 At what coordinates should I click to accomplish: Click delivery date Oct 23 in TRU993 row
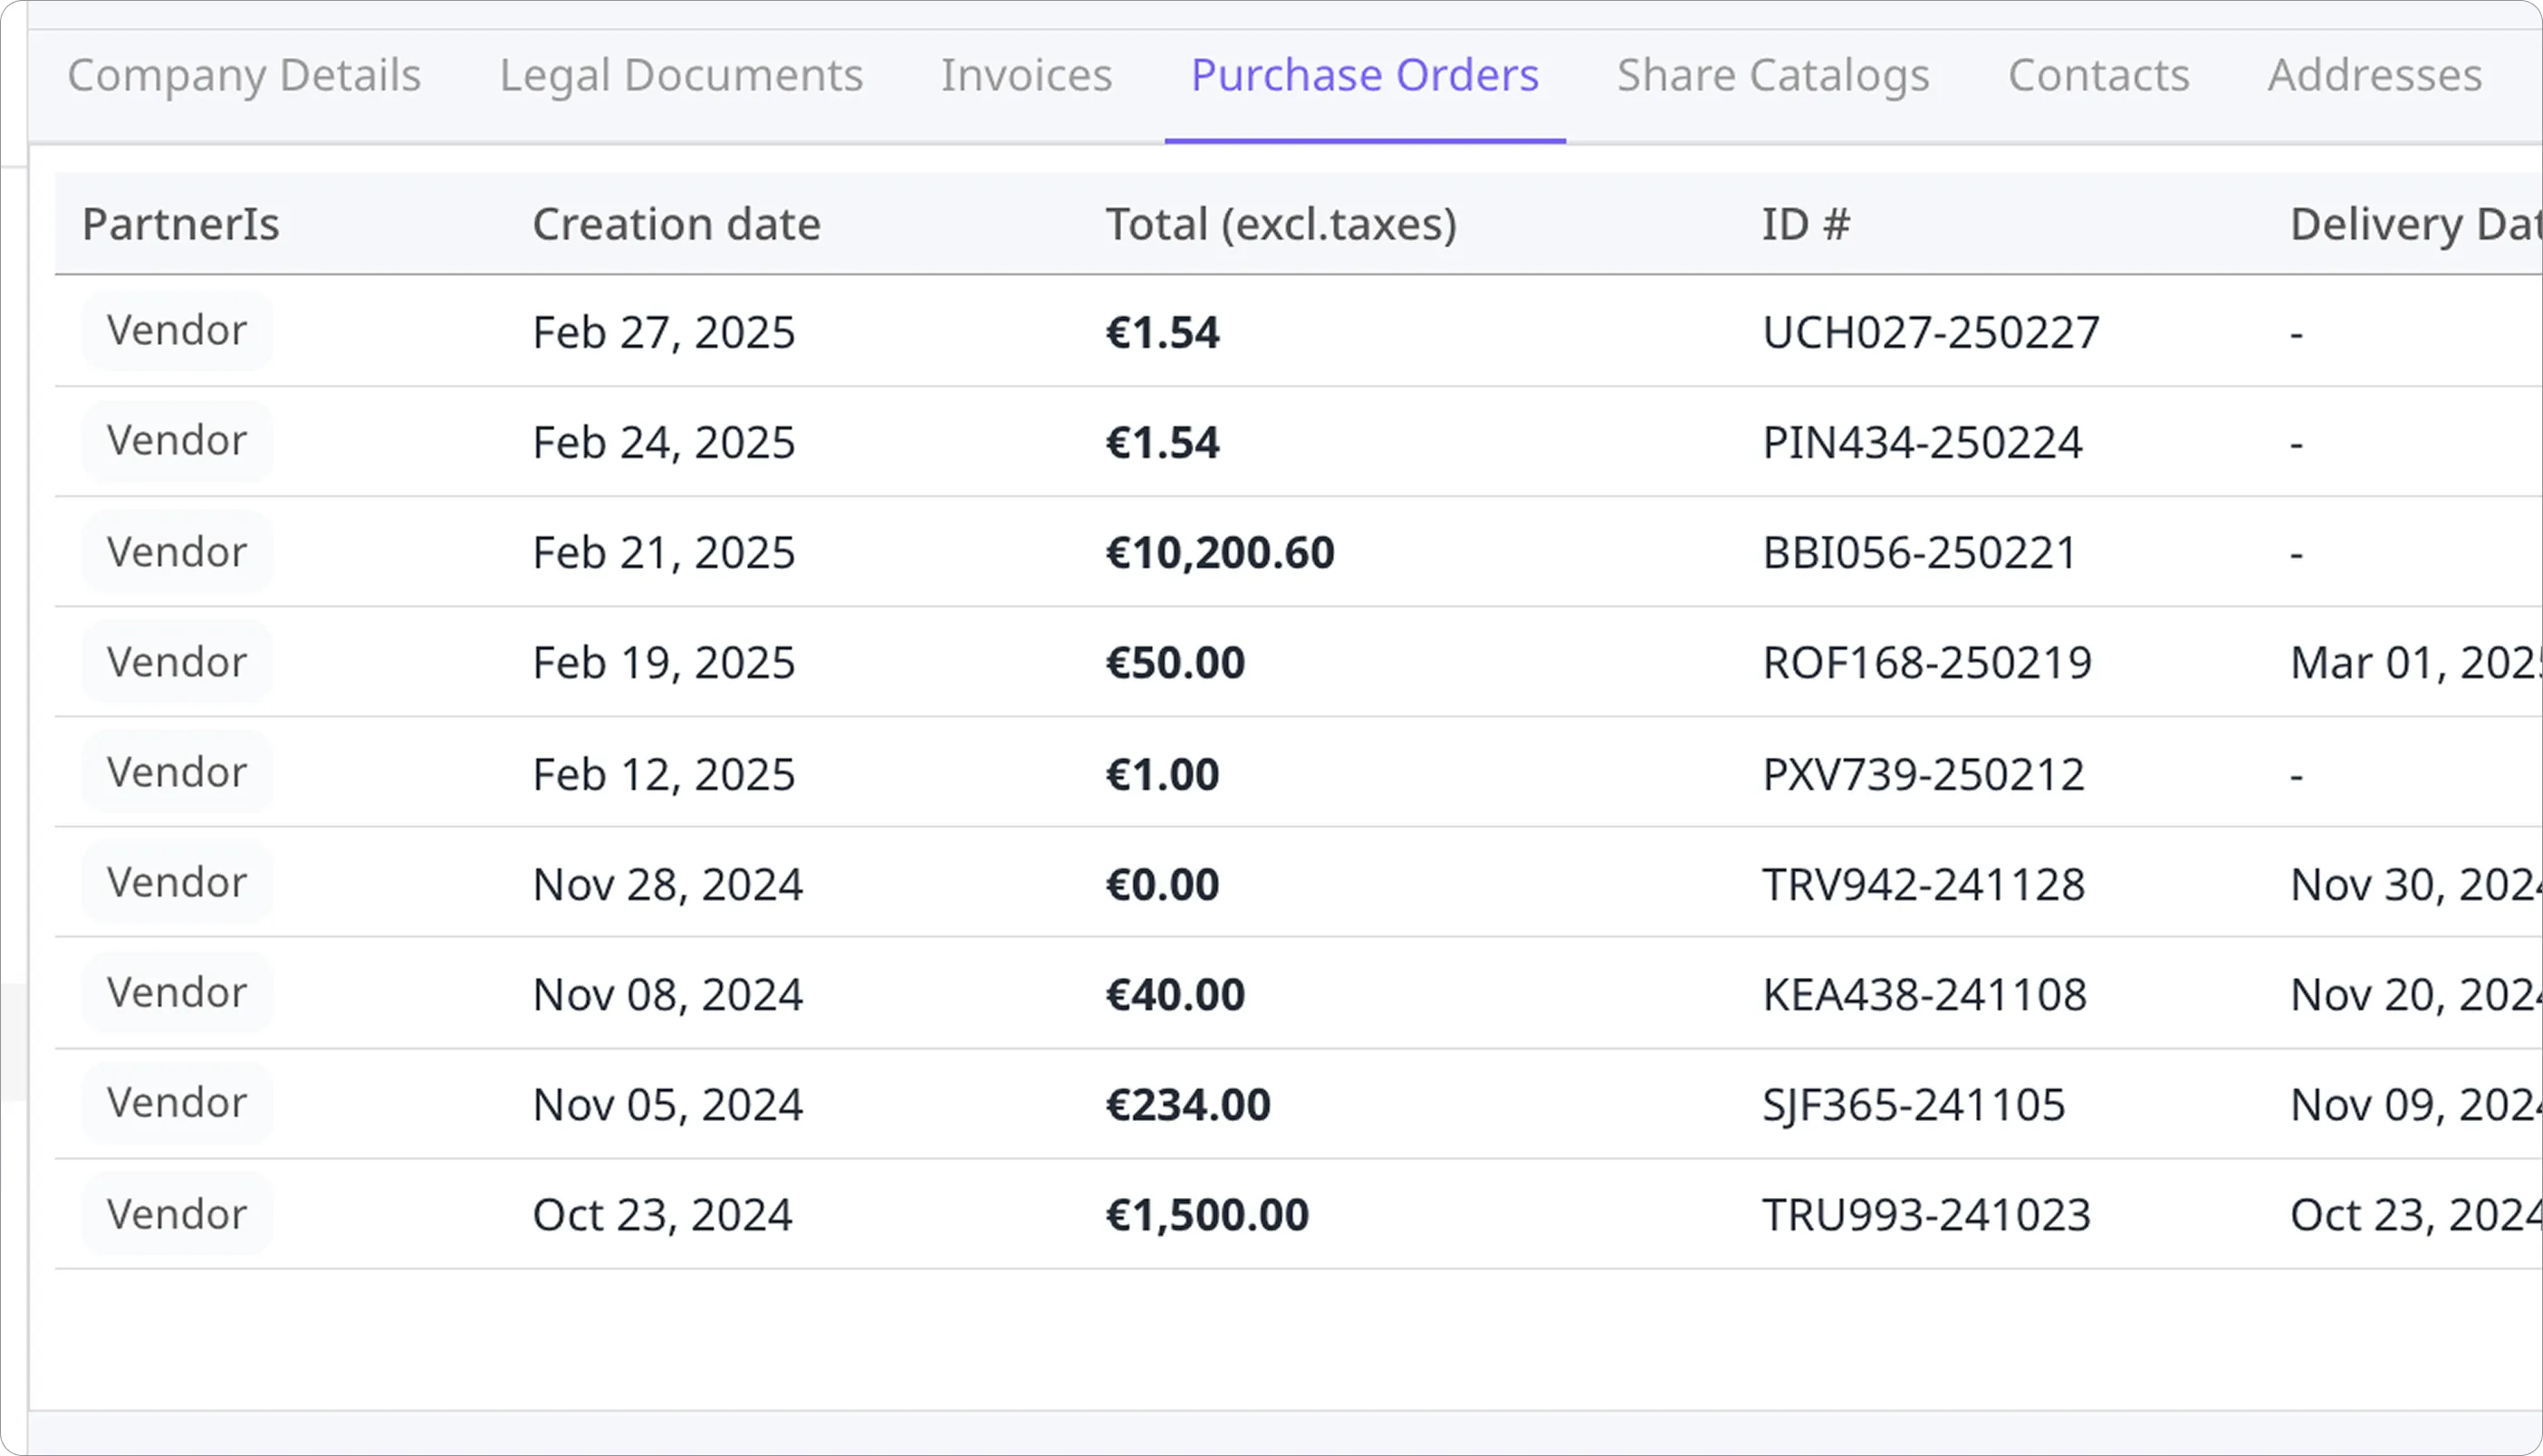pyautogui.click(x=2415, y=1215)
